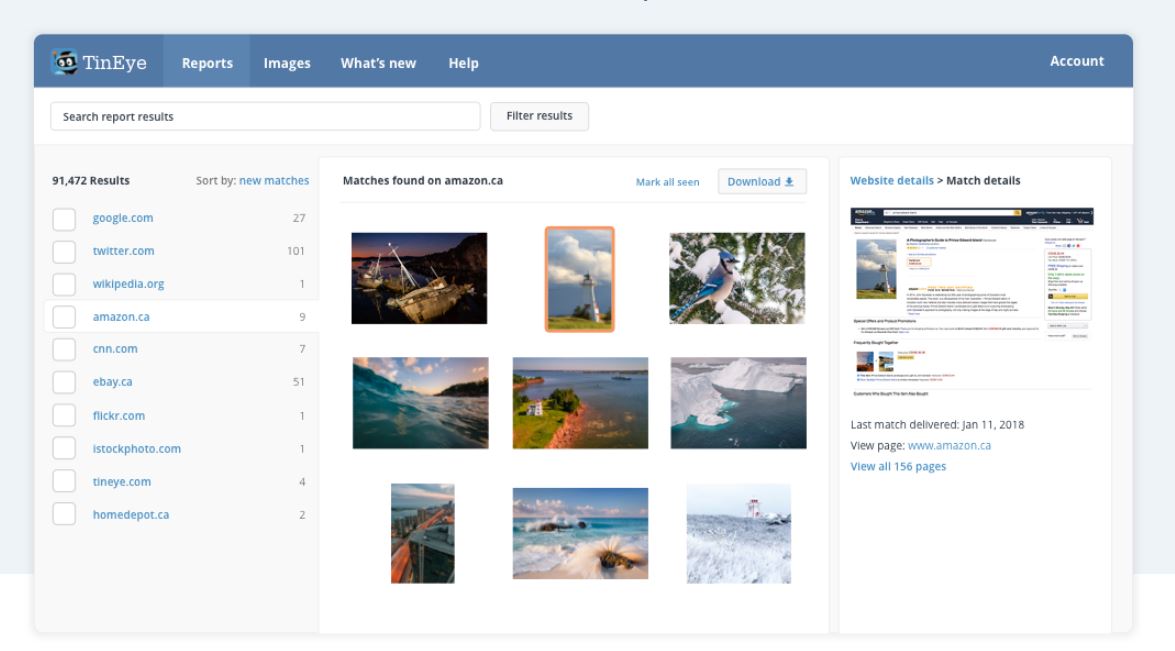Screen dimensions: 1175x651
Task: Select the aerial coastline lighthouse thumbnail
Action: 581,403
